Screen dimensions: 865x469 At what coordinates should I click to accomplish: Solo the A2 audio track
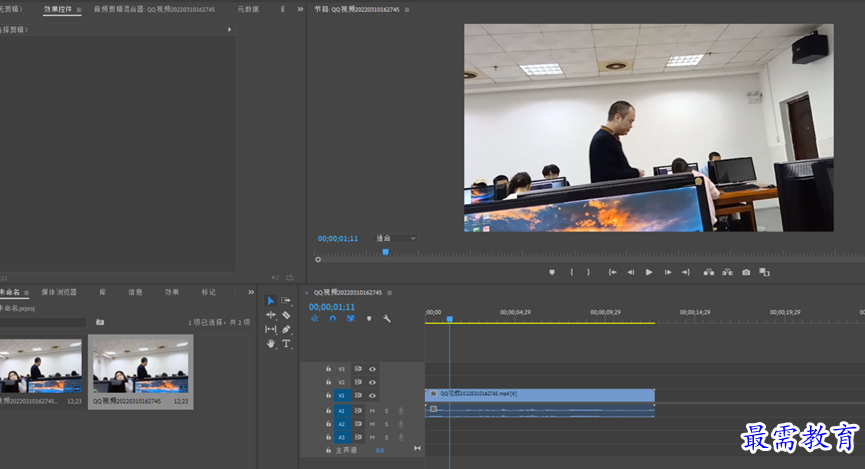point(386,424)
